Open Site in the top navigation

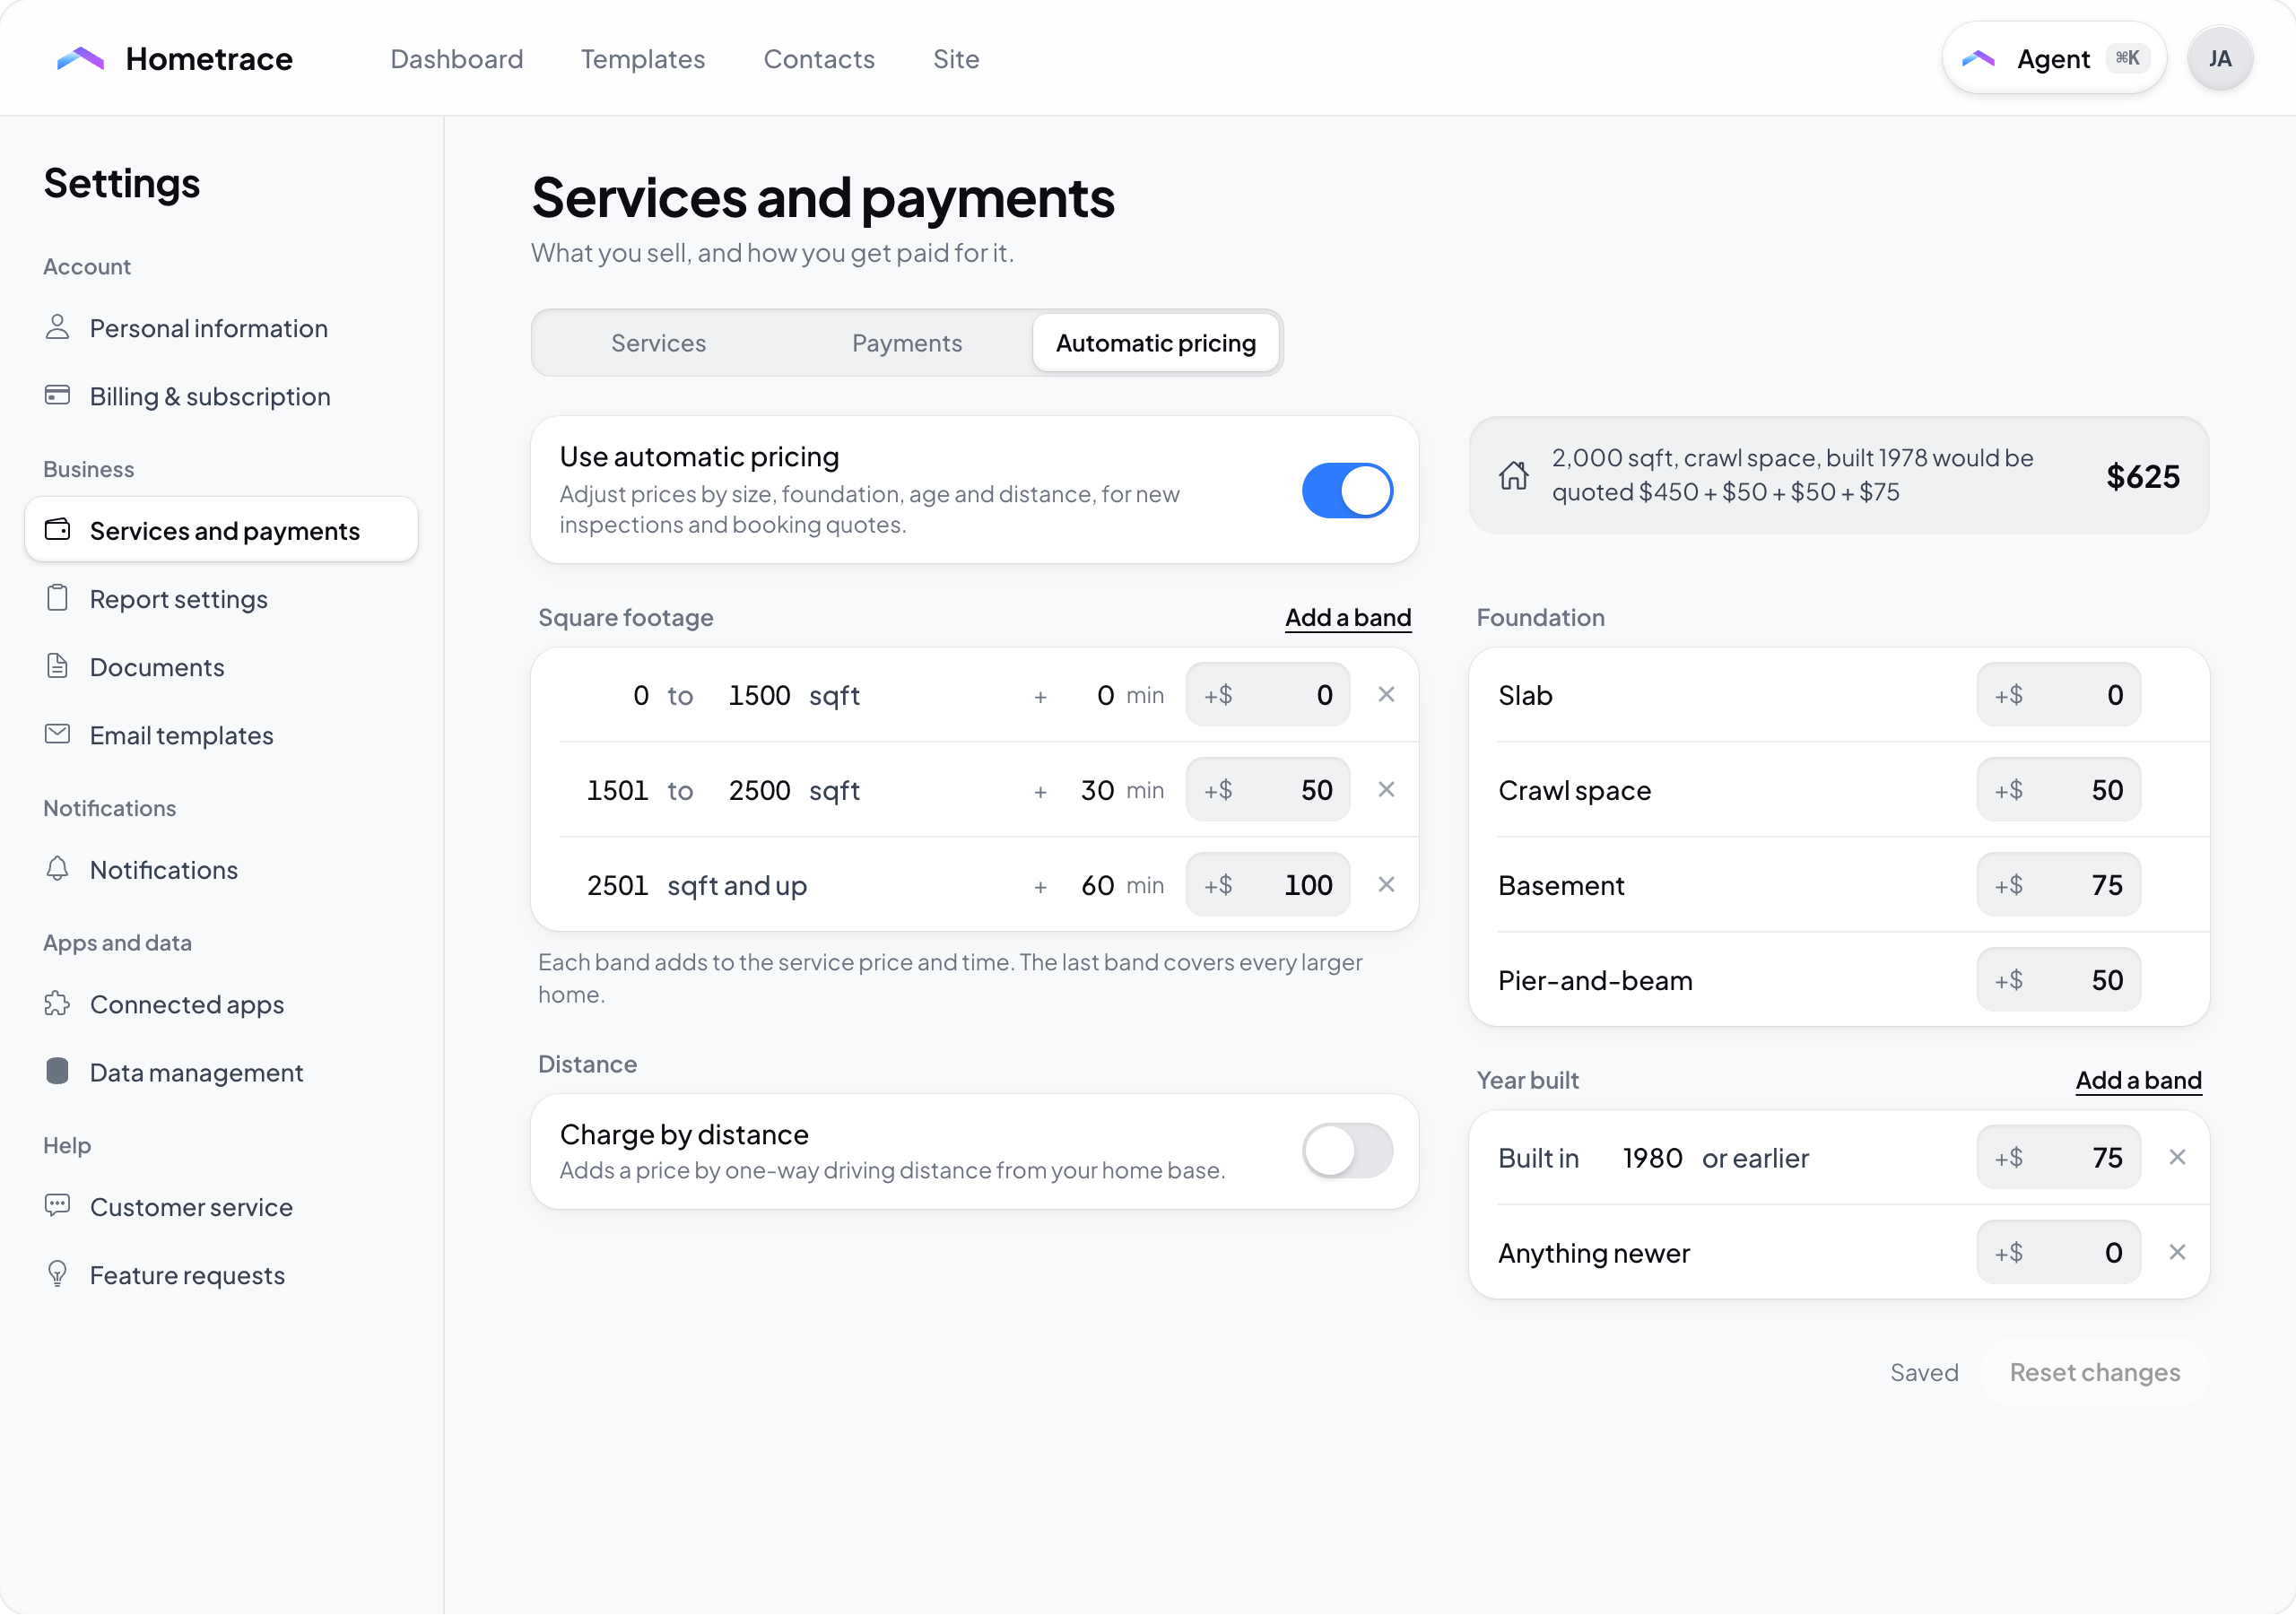[956, 59]
